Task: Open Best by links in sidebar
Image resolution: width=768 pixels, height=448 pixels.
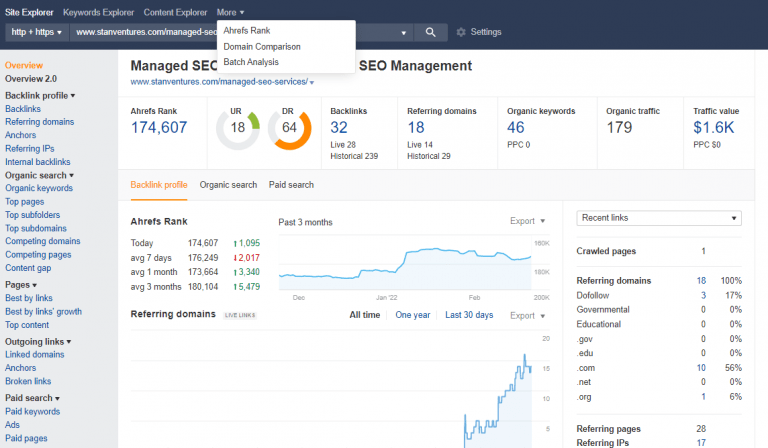Action: pyautogui.click(x=28, y=298)
